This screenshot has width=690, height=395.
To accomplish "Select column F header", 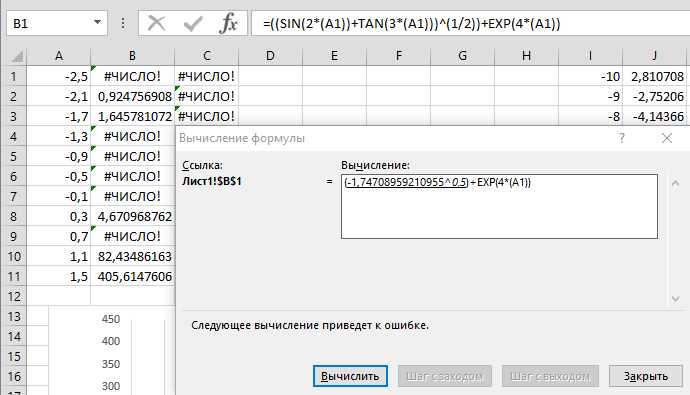I will (x=398, y=56).
